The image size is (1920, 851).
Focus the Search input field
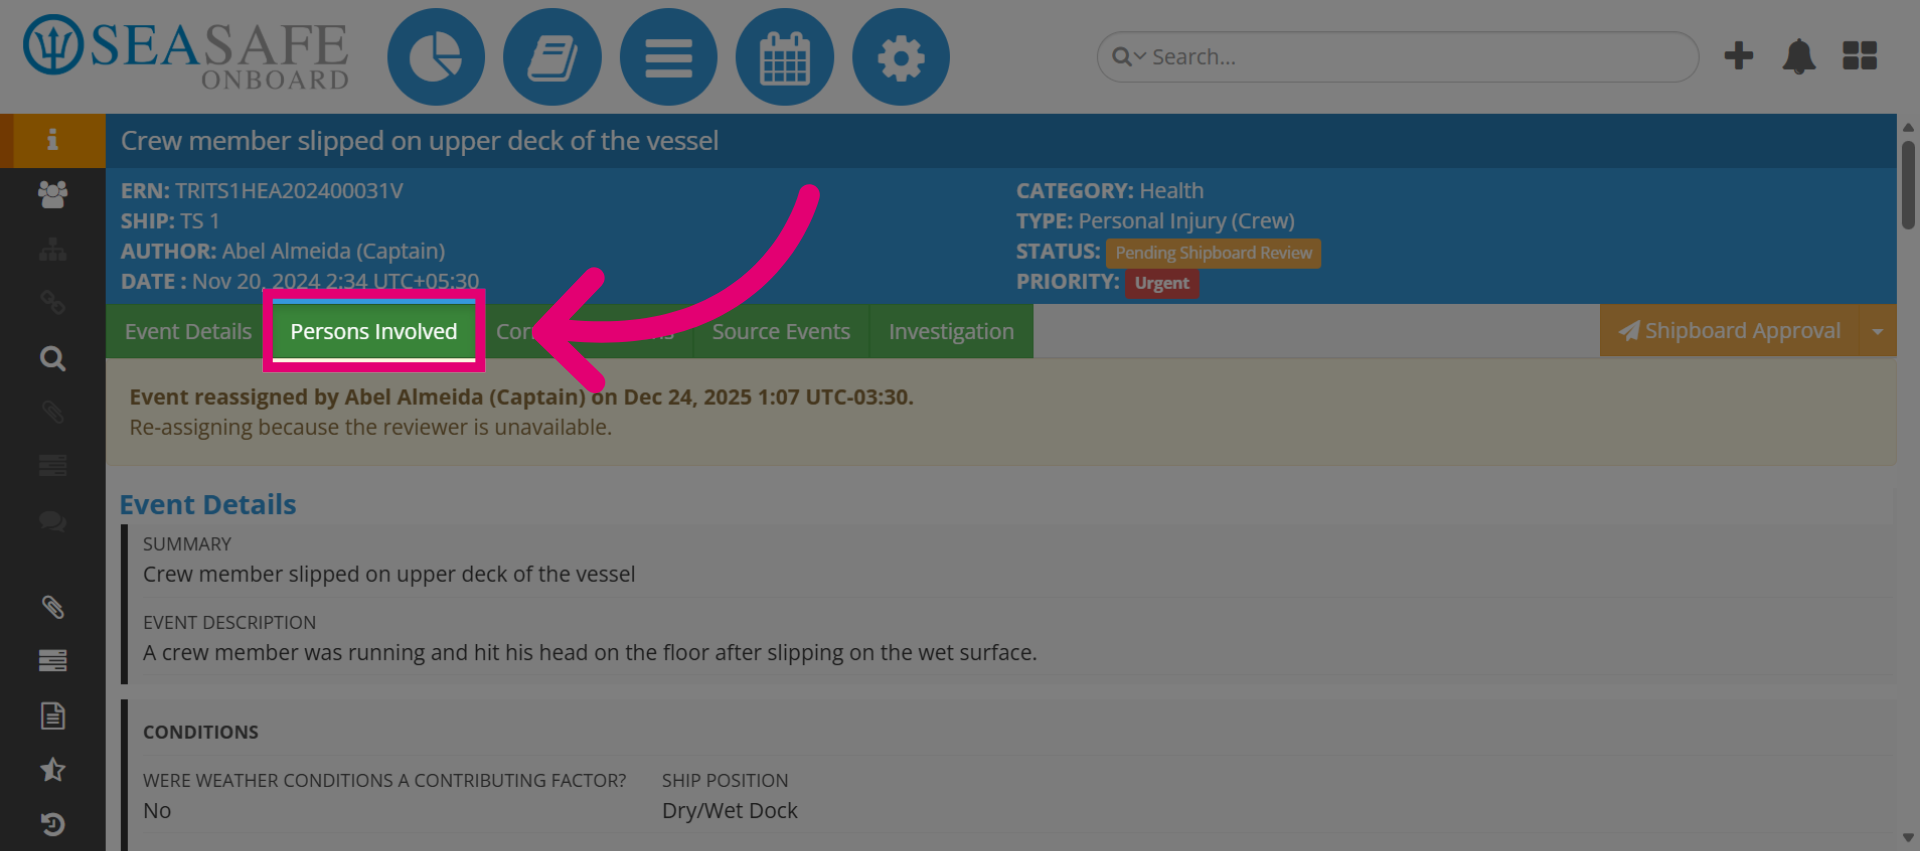coord(1398,57)
